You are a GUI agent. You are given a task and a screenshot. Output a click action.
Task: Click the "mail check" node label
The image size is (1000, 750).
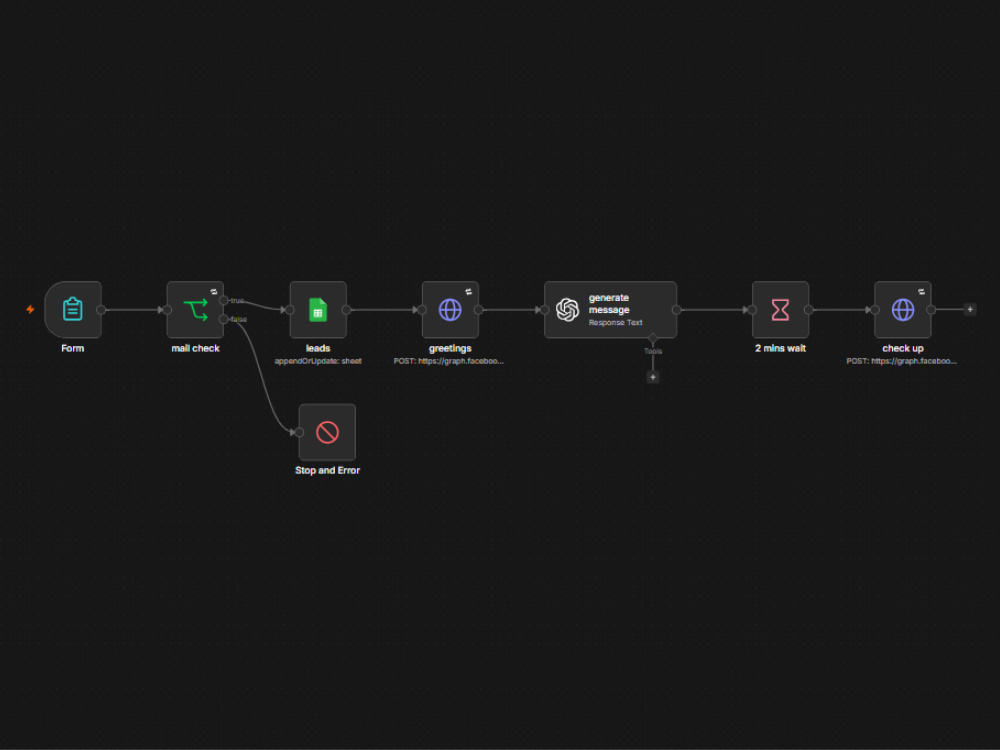[195, 348]
